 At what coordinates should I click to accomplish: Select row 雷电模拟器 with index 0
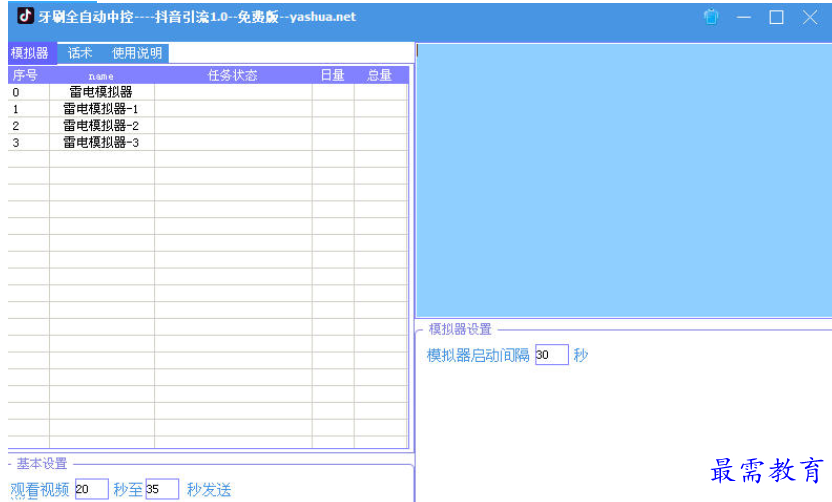coord(208,92)
